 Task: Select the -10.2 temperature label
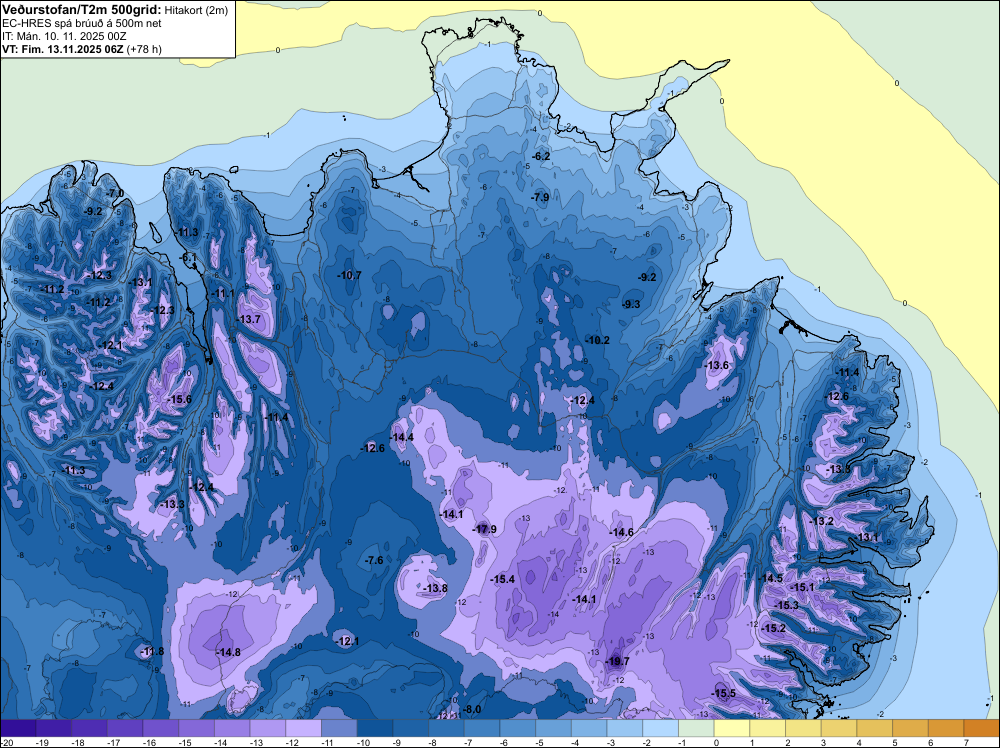pyautogui.click(x=598, y=340)
